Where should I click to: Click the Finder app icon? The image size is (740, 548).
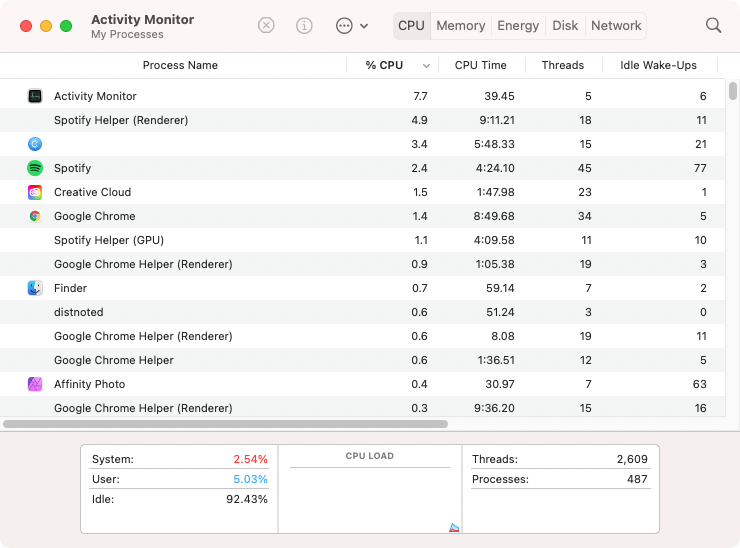pos(35,288)
